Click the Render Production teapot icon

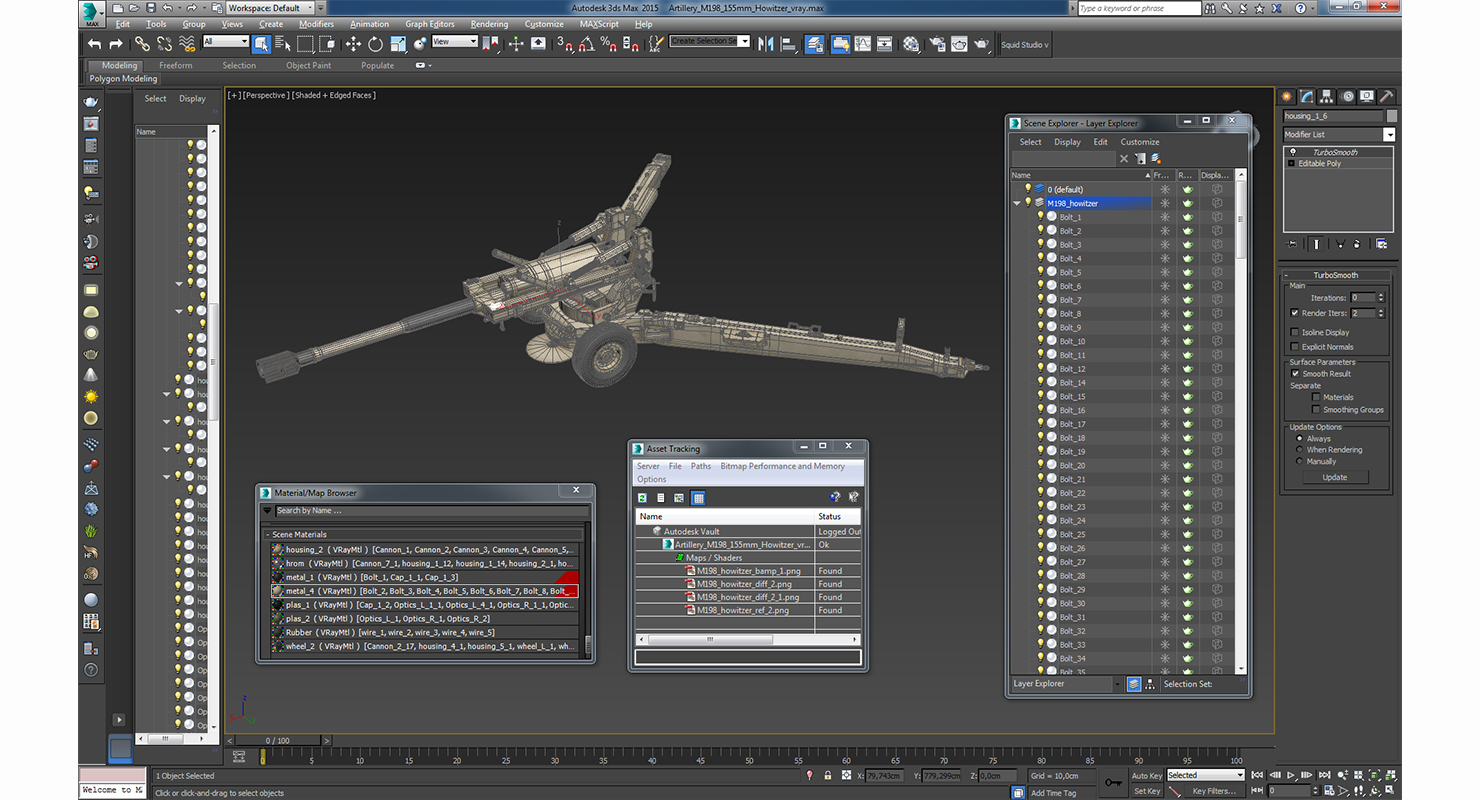[x=982, y=44]
